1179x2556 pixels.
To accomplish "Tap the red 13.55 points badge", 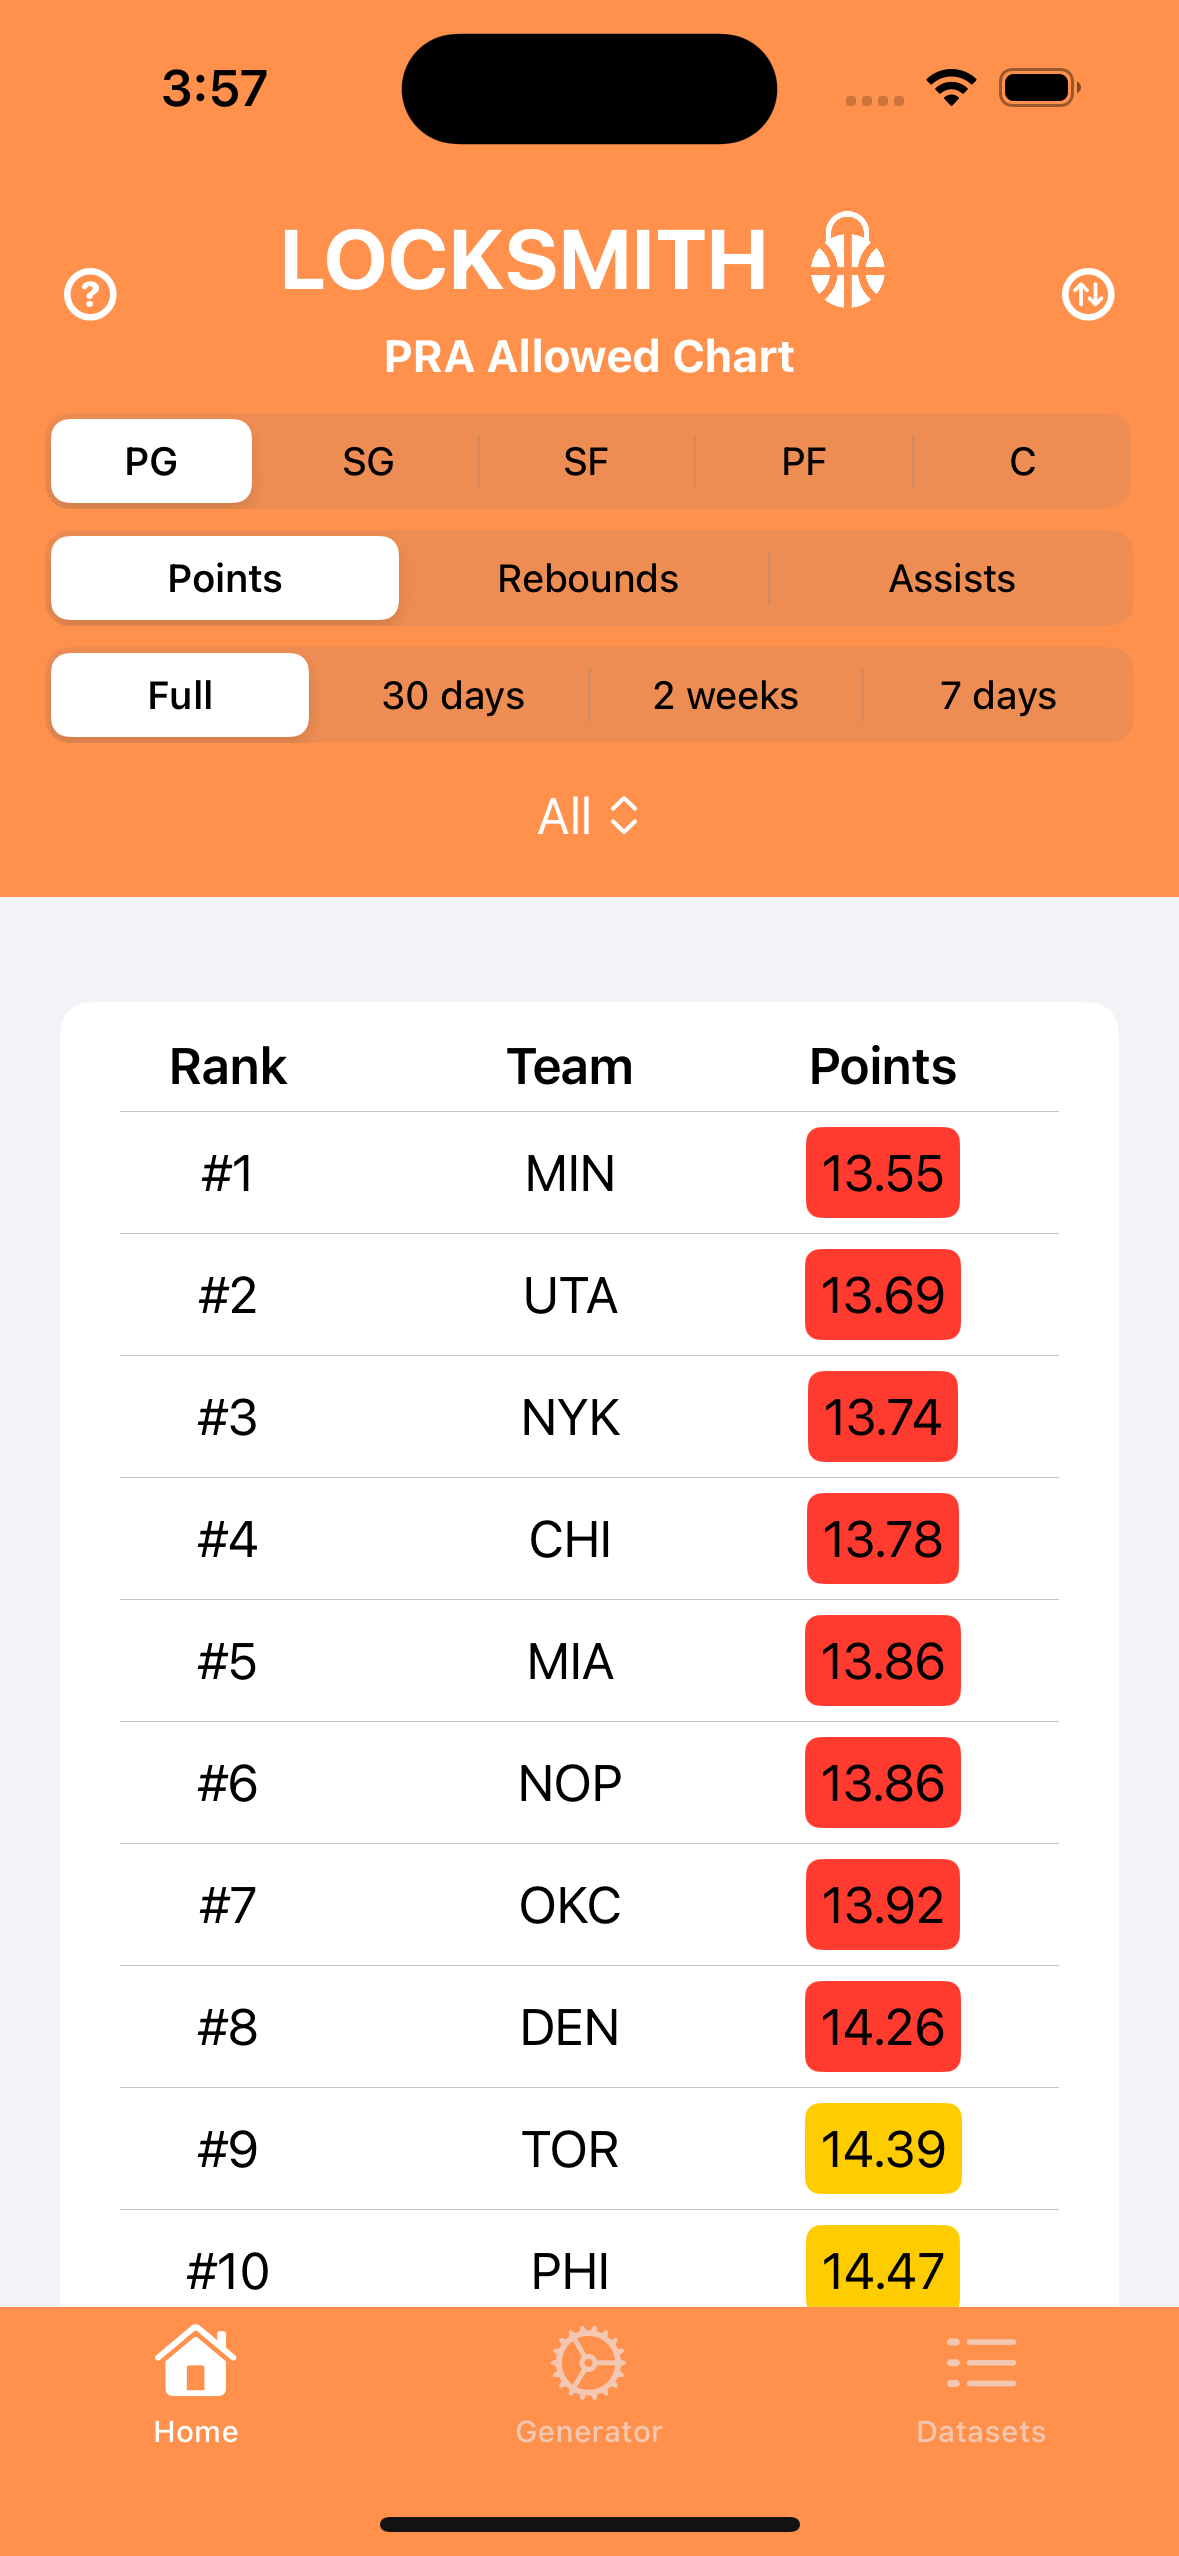I will pos(883,1173).
